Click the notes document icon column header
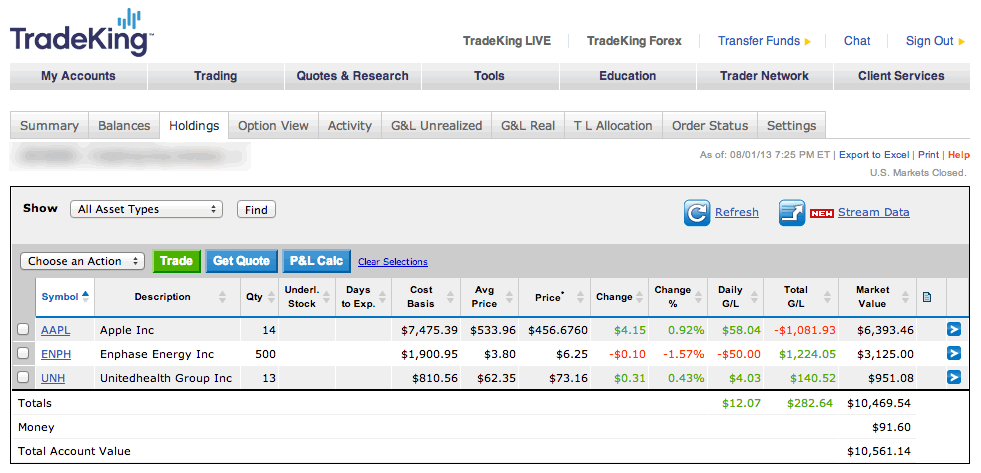 (x=927, y=297)
